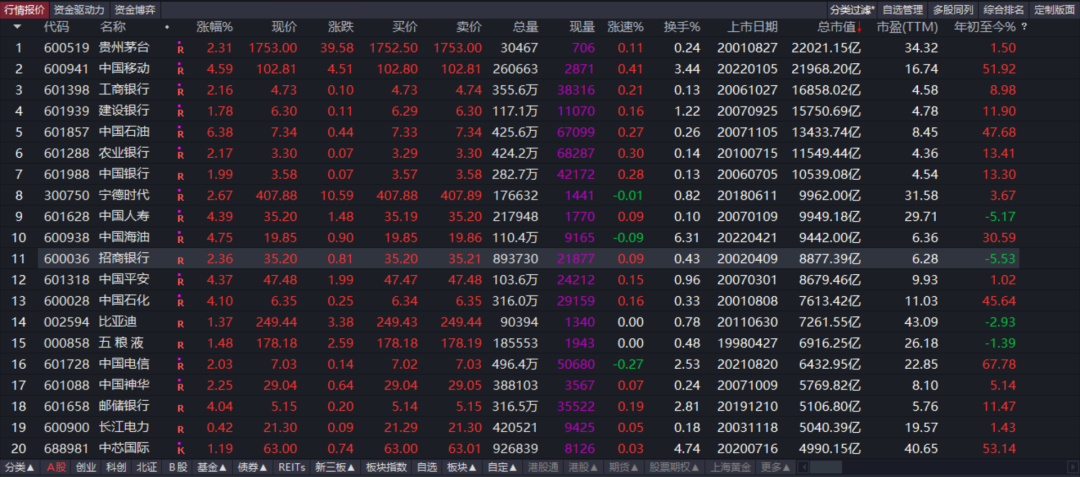The image size is (1080, 477).
Task: Click the R marker icon beside 贵州茅台
Action: pos(181,48)
